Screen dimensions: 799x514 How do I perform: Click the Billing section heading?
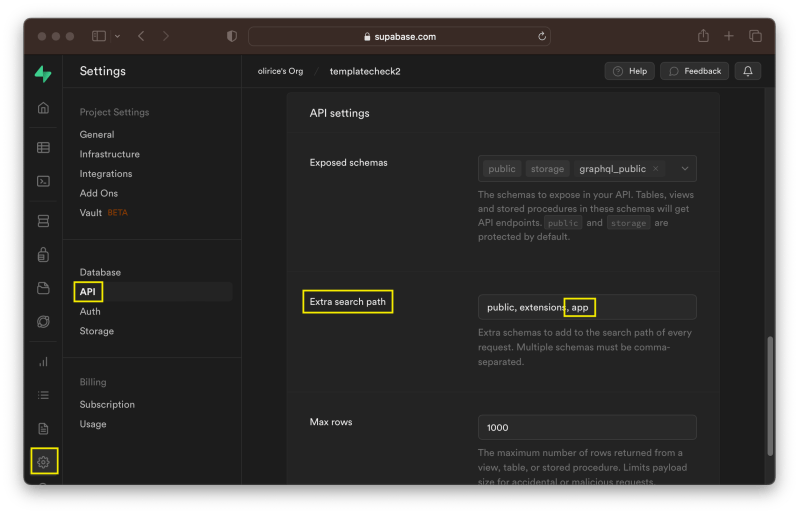pyautogui.click(x=93, y=382)
